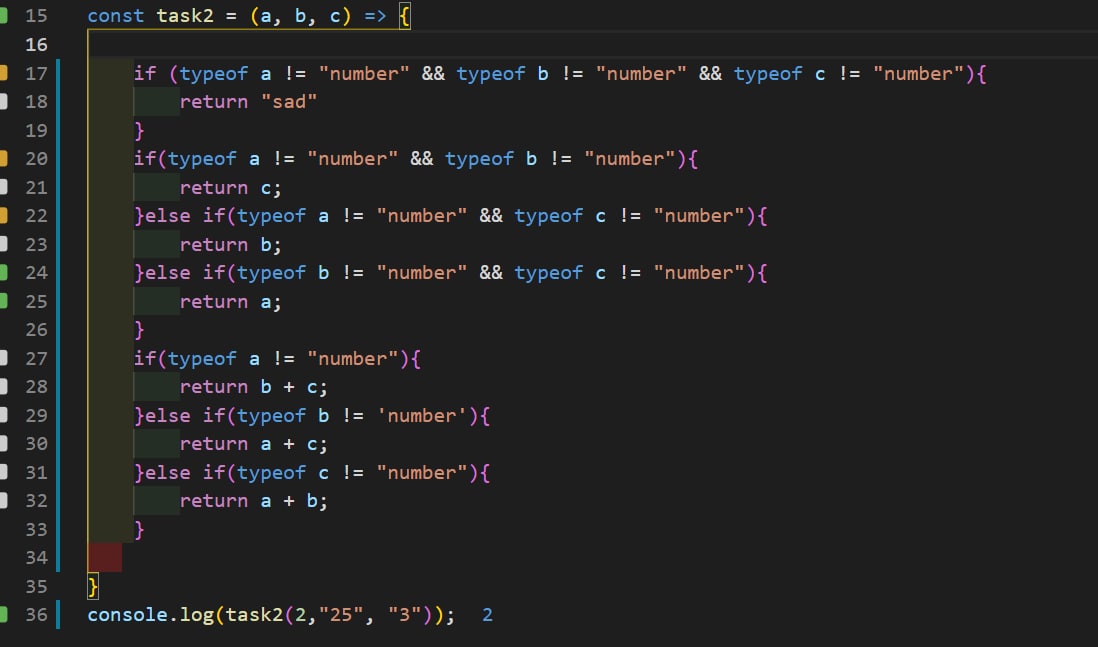
Task: Click the task2 call inside console.log
Action: (x=253, y=615)
